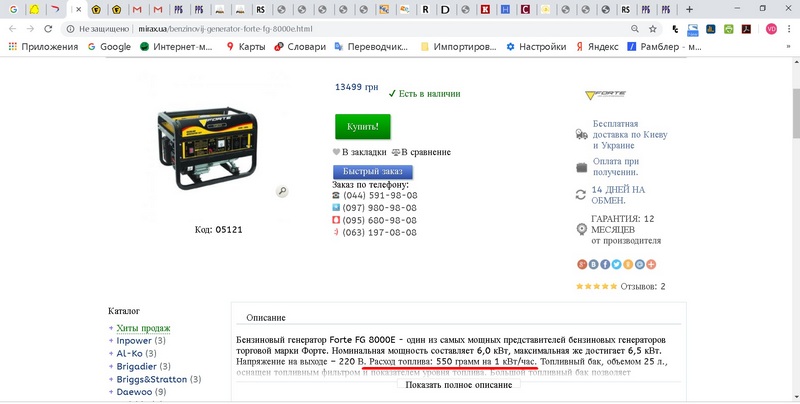Open the Настройки bookmark
The width and height of the screenshot is (800, 404).
(x=536, y=46)
